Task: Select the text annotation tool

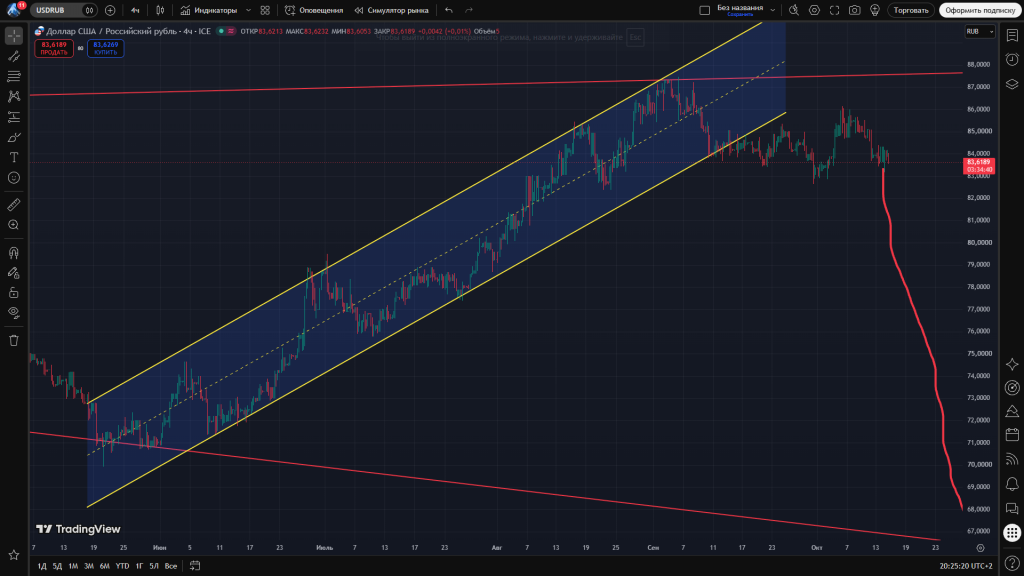Action: (14, 157)
